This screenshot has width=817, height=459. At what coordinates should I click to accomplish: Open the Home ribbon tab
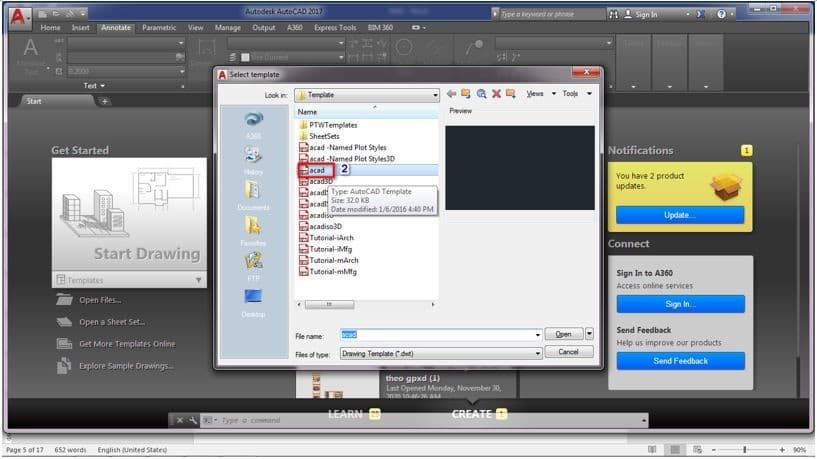[51, 28]
